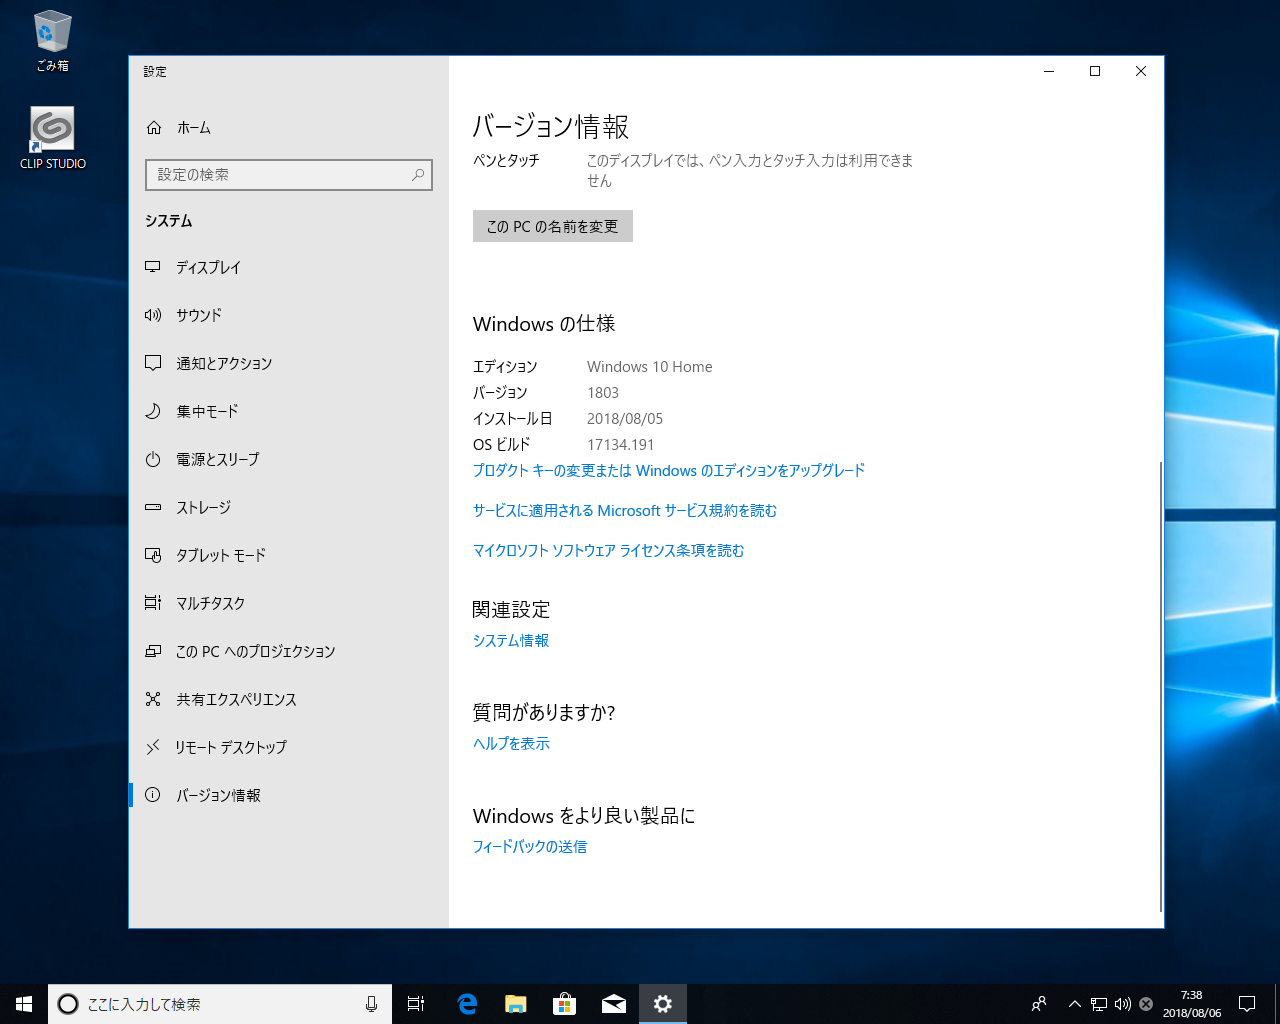The width and height of the screenshot is (1280, 1024).
Task: Open the Multitasking settings page
Action: click(x=210, y=603)
